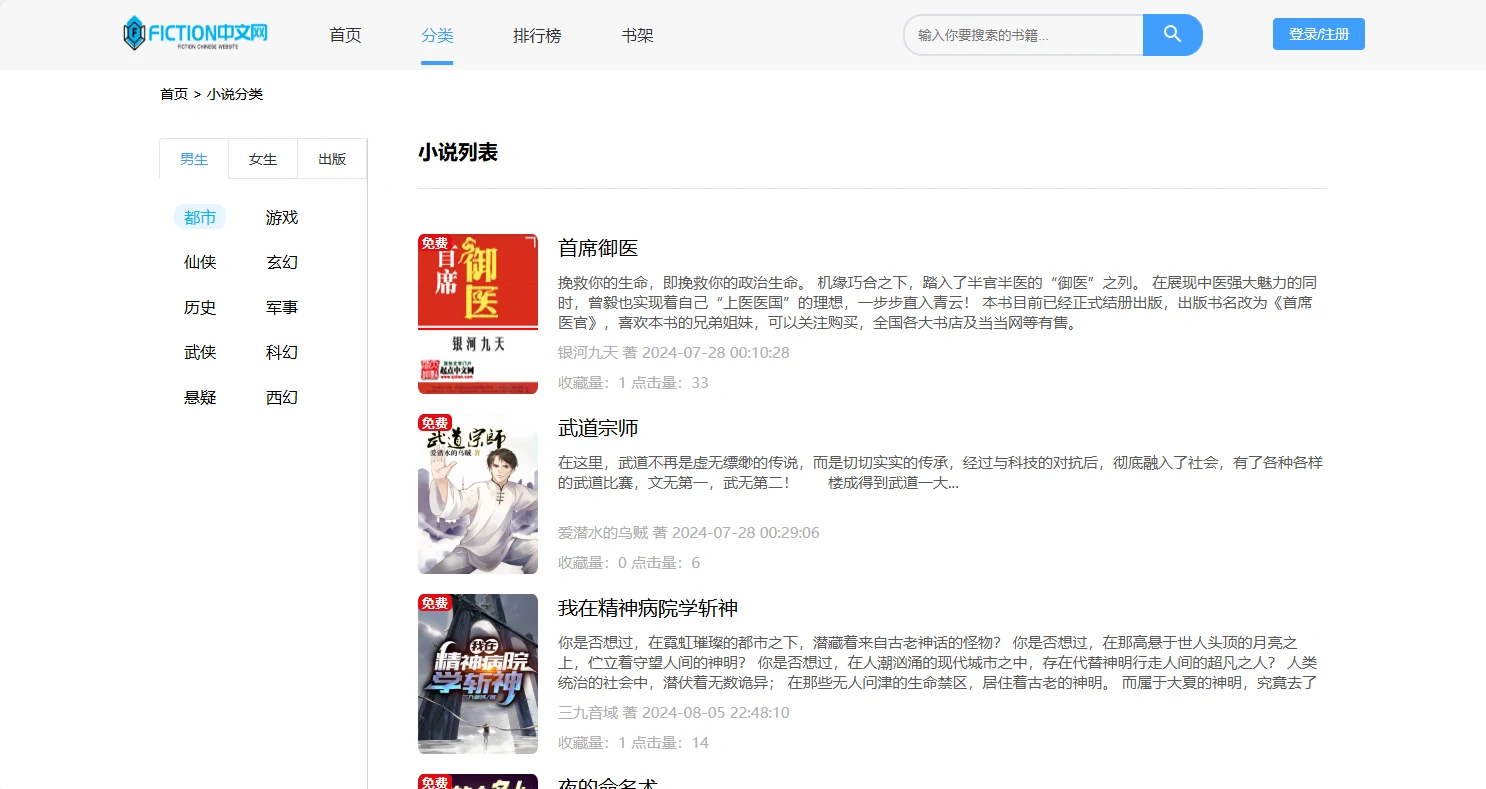1486x789 pixels.
Task: Select the 仙侠 category
Action: 200,263
